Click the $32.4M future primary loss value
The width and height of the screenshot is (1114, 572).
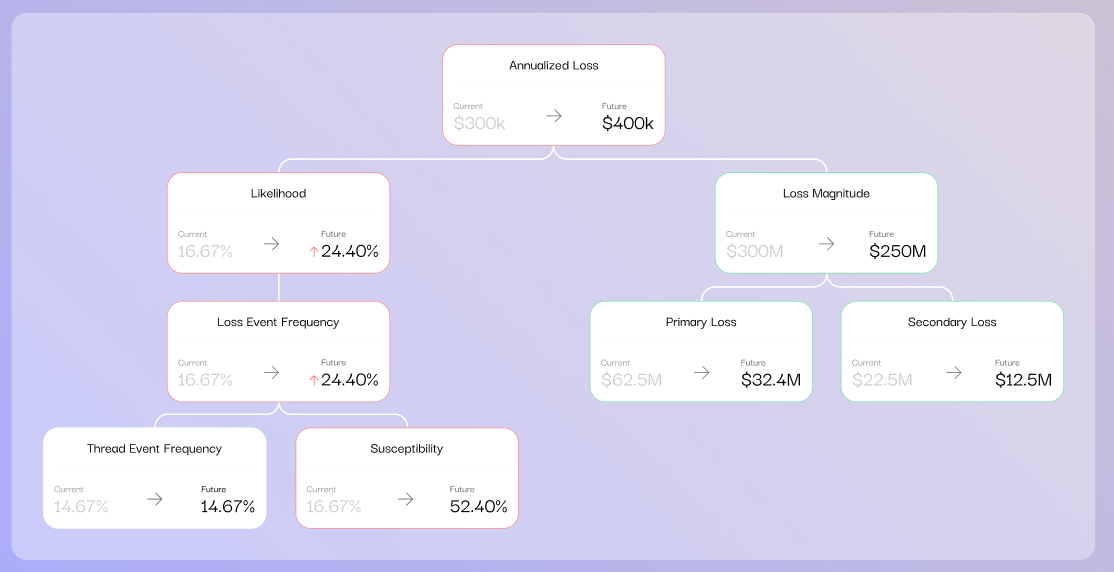click(x=771, y=380)
